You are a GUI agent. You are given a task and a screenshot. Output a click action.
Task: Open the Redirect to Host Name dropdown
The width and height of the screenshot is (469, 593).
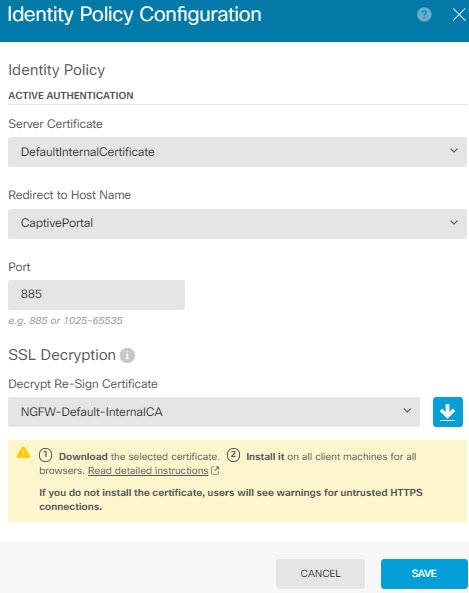[237, 223]
